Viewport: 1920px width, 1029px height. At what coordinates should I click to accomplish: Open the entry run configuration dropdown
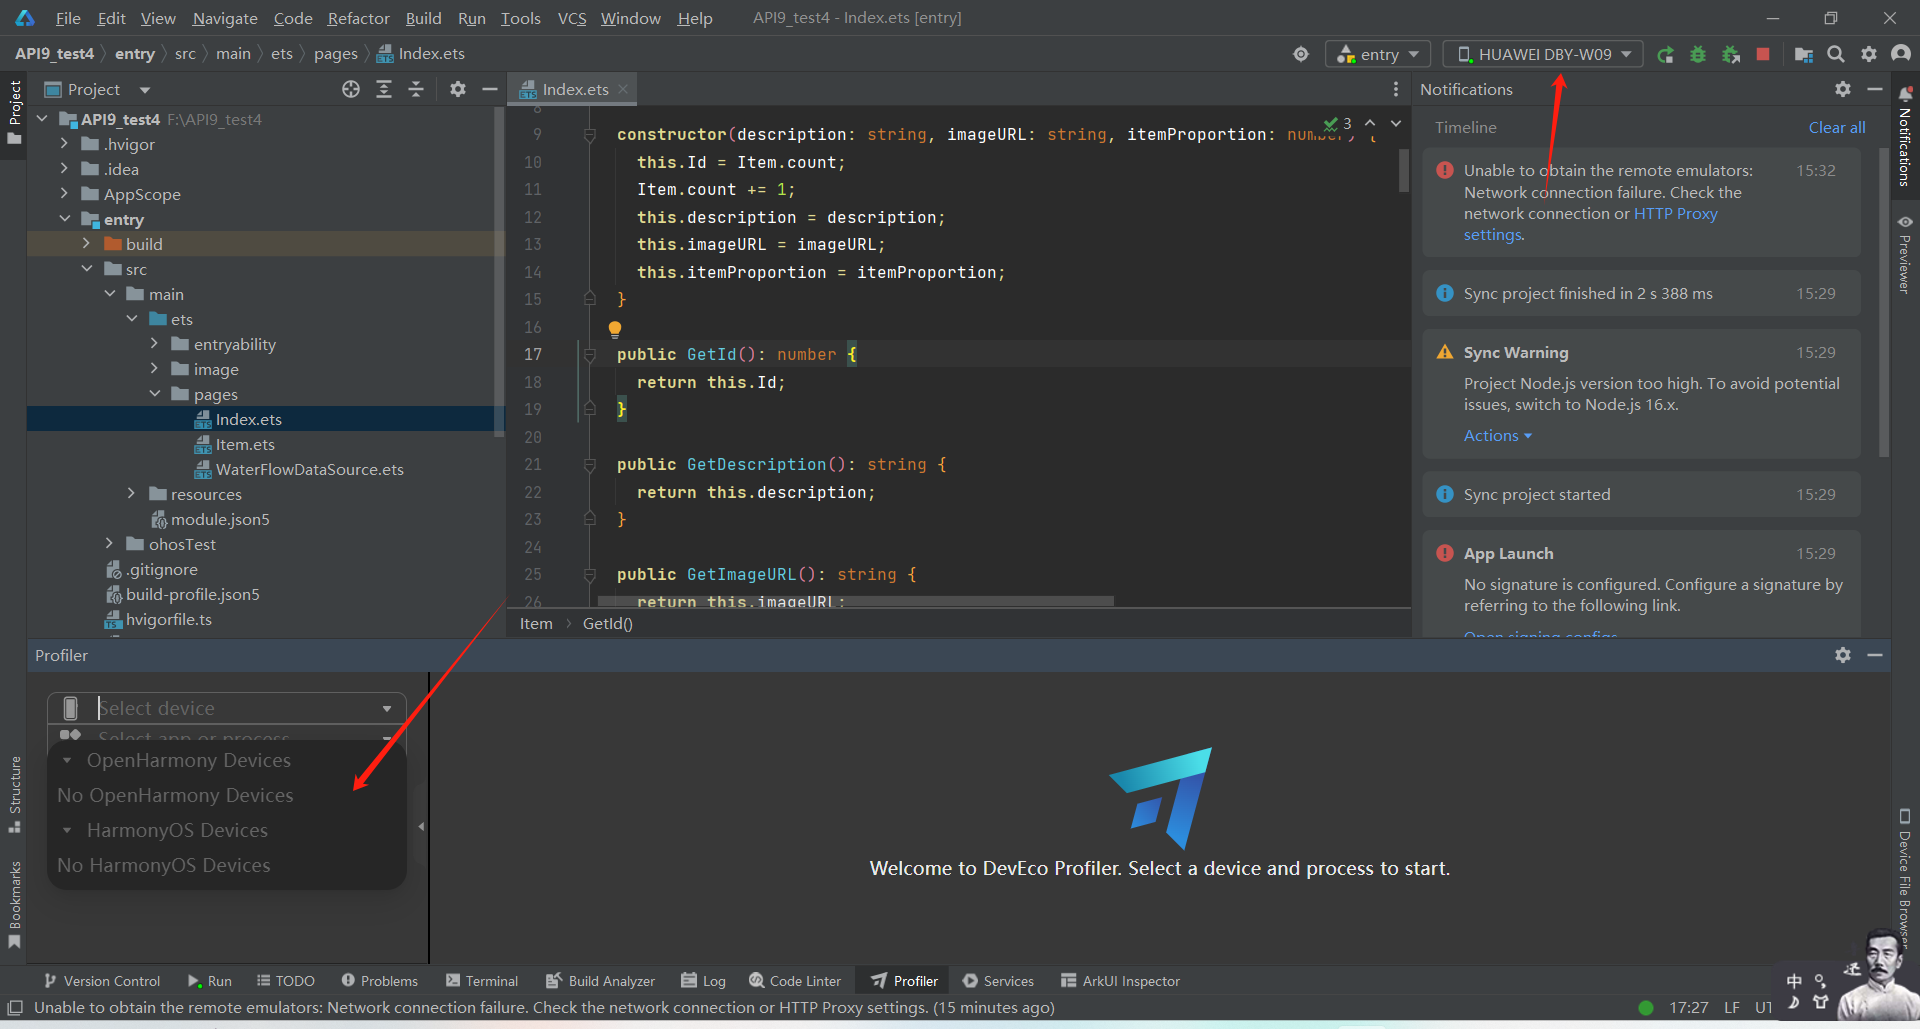1378,54
